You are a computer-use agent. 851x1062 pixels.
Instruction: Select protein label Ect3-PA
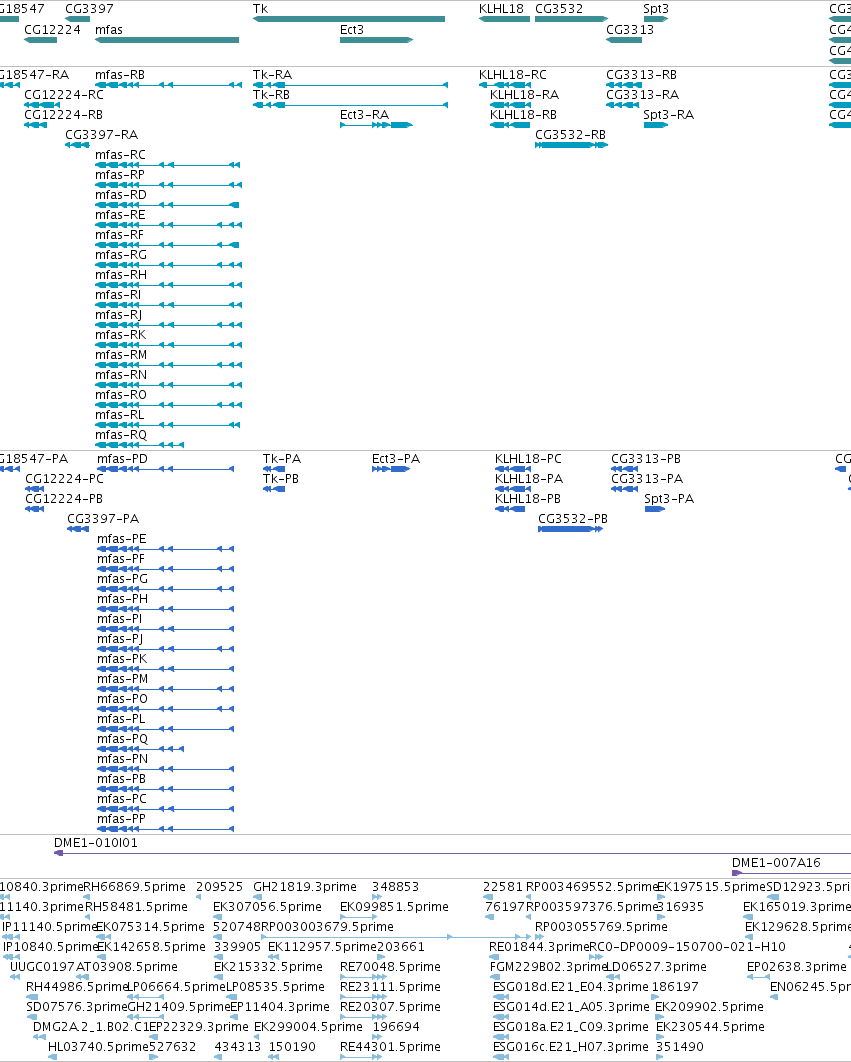point(396,459)
